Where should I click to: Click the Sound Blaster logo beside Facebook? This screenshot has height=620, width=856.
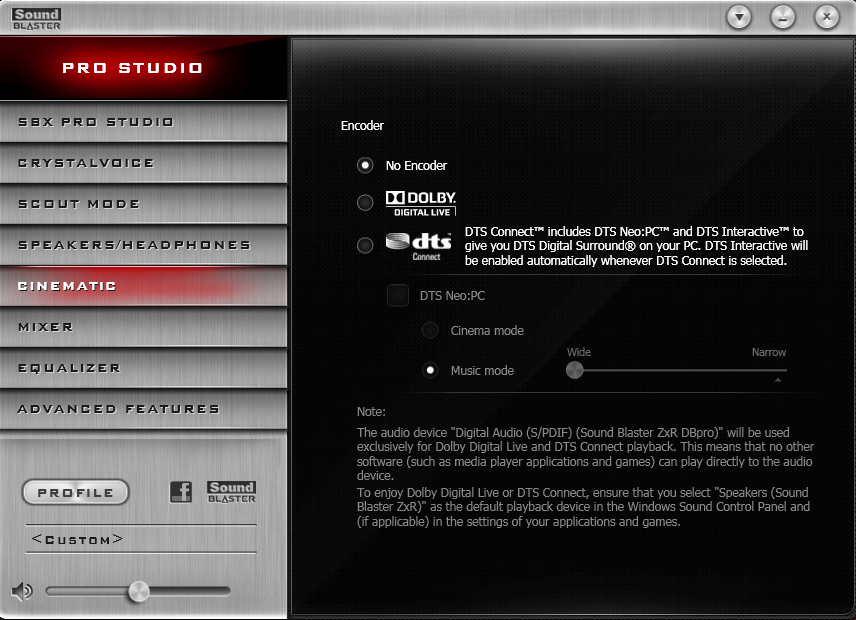coord(231,491)
